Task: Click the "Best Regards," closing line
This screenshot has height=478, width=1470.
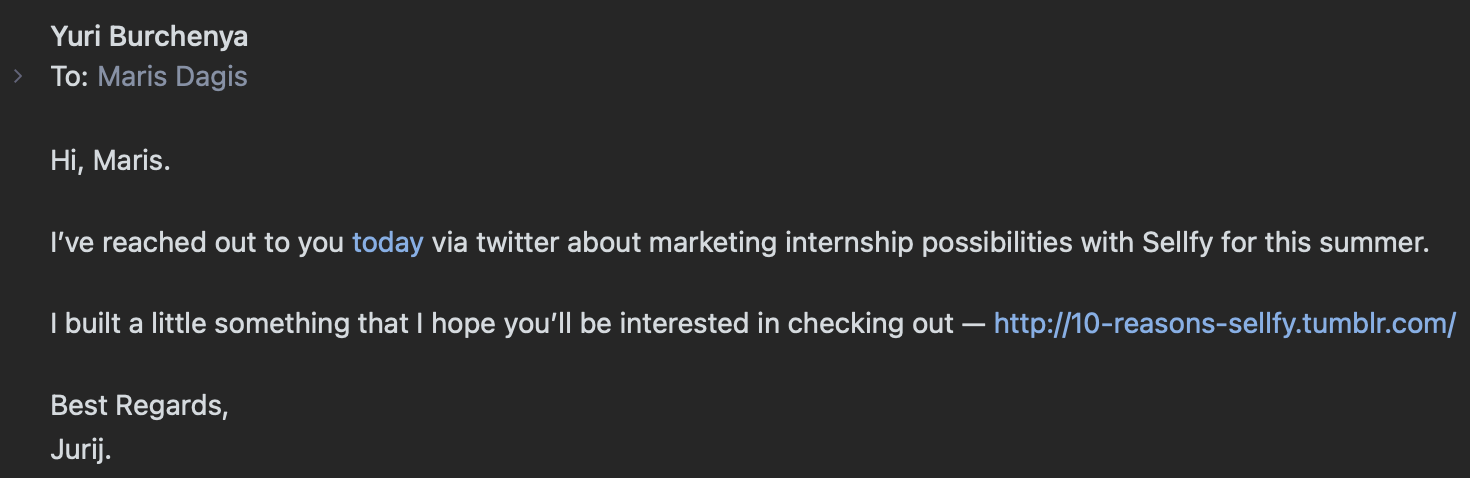Action: (140, 406)
